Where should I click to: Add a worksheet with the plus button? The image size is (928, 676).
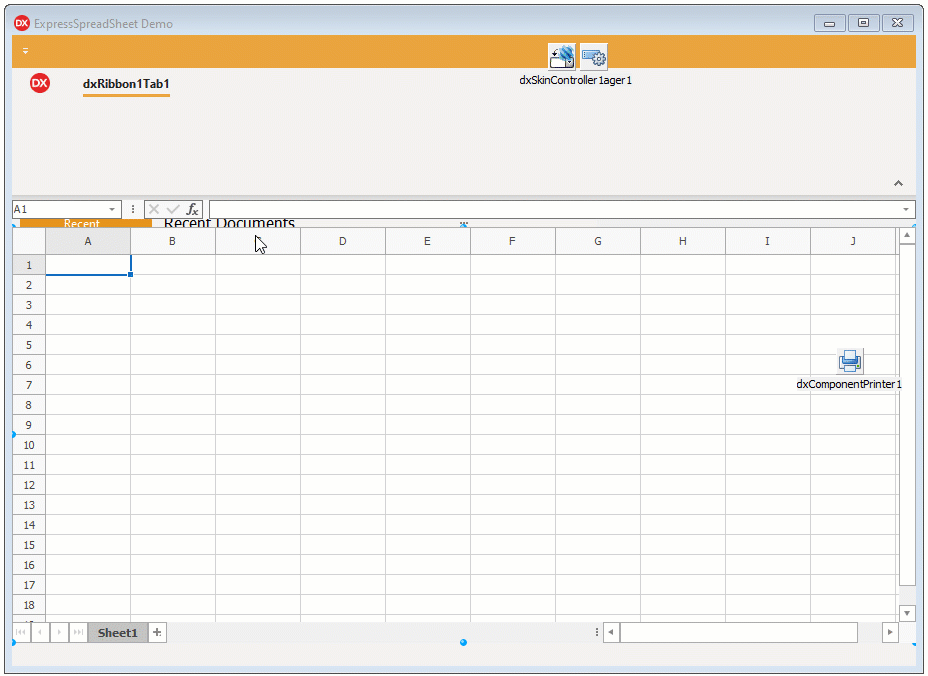pos(156,632)
